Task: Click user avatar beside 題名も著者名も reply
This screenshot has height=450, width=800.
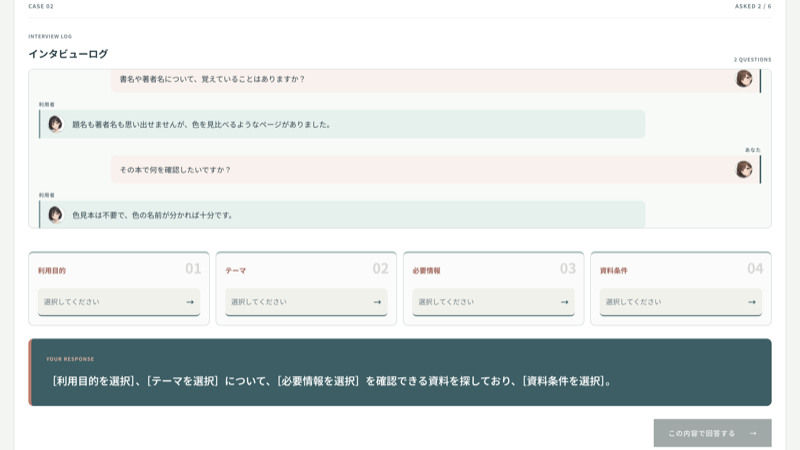Action: point(56,124)
